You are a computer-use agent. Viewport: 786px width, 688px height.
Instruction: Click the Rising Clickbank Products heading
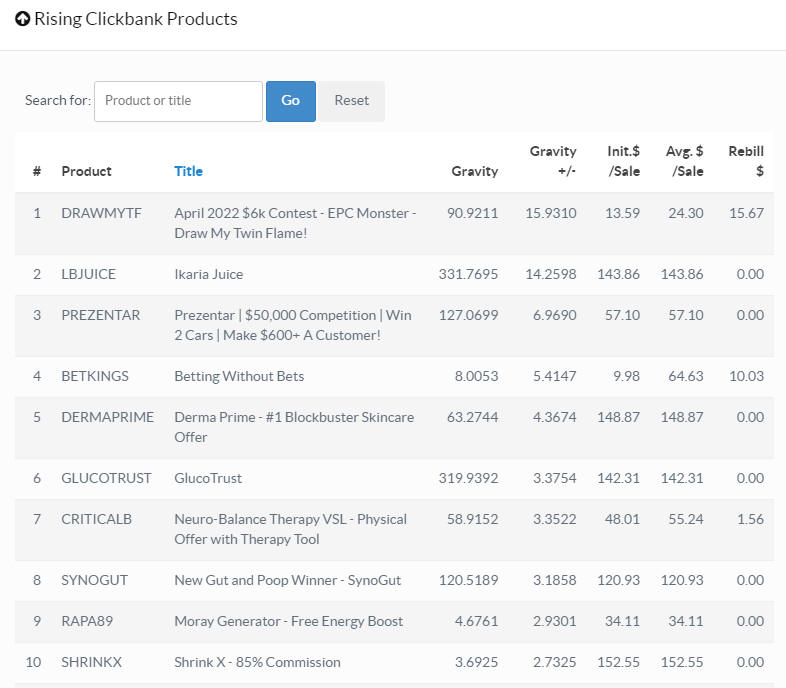pos(136,19)
